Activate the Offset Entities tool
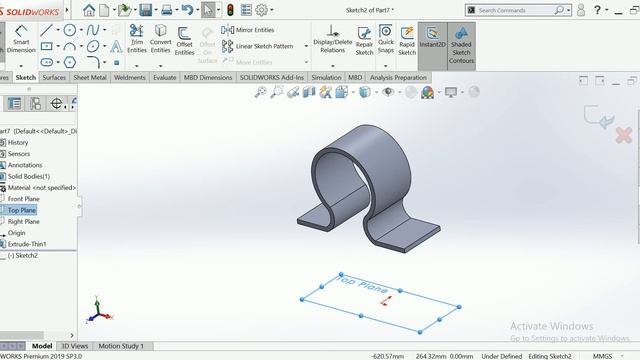The image size is (640, 360). (x=184, y=40)
